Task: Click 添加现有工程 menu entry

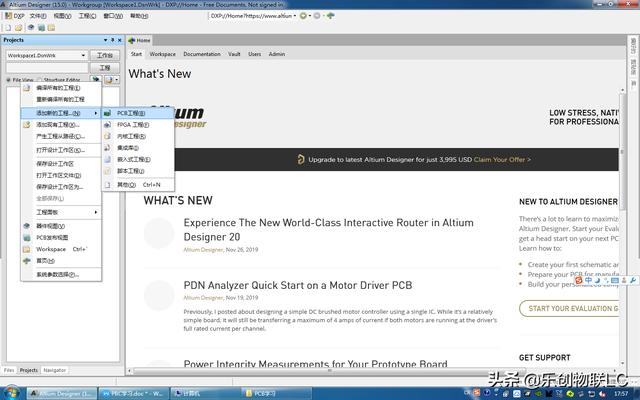Action: click(61, 124)
